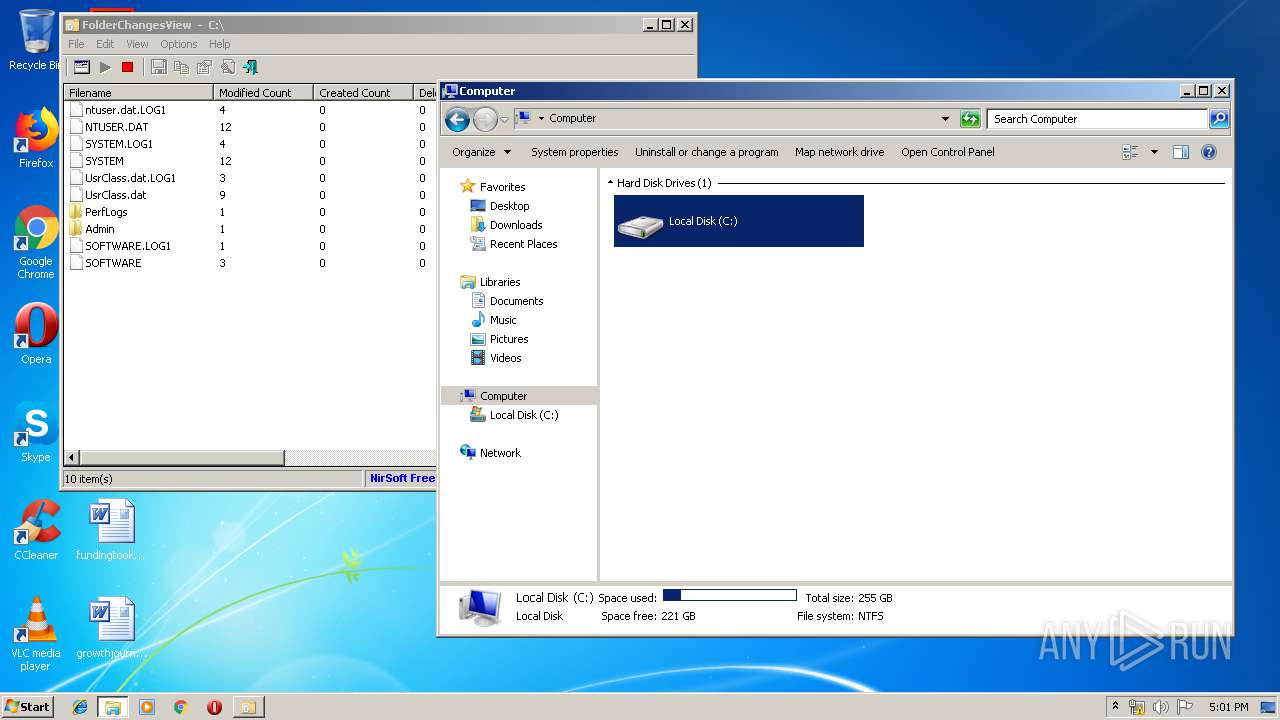
Task: Open the Start menu
Action: pyautogui.click(x=27, y=706)
